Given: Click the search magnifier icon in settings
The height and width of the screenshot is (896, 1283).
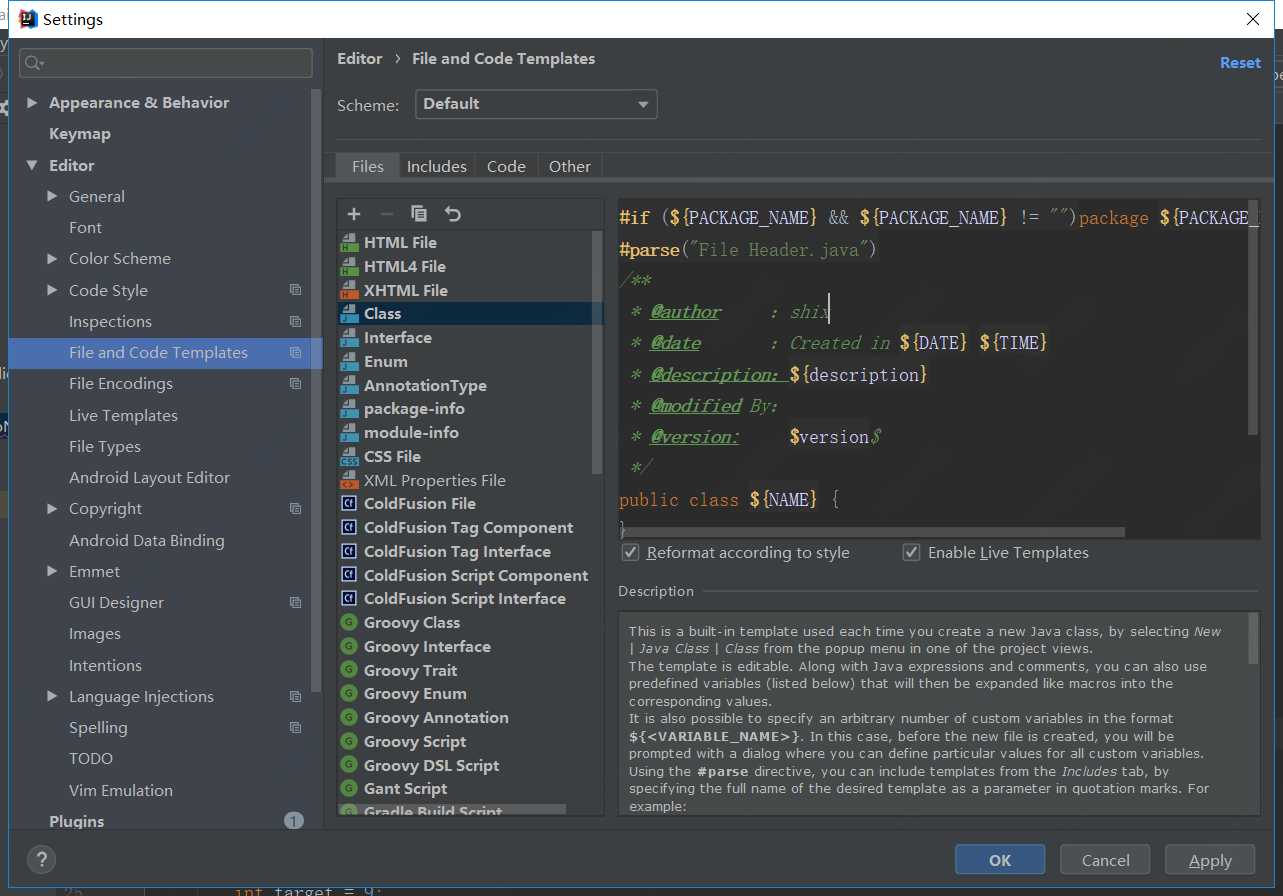Looking at the screenshot, I should point(34,63).
